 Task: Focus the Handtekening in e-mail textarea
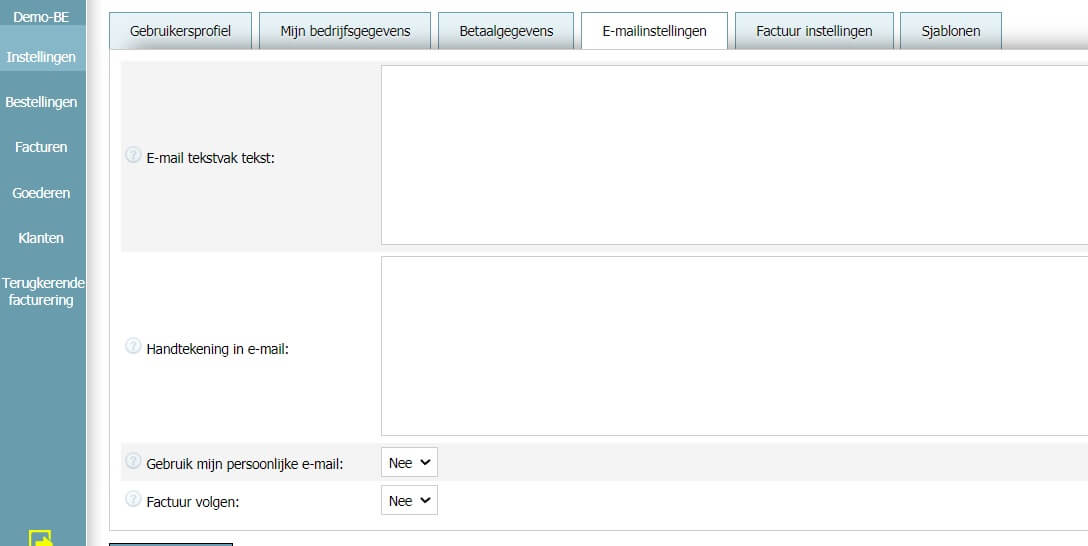pyautogui.click(x=734, y=346)
